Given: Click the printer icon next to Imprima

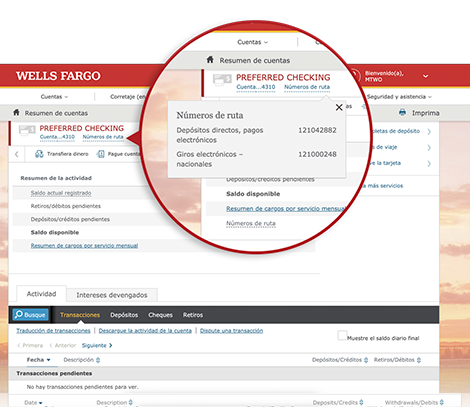Looking at the screenshot, I should tap(402, 112).
